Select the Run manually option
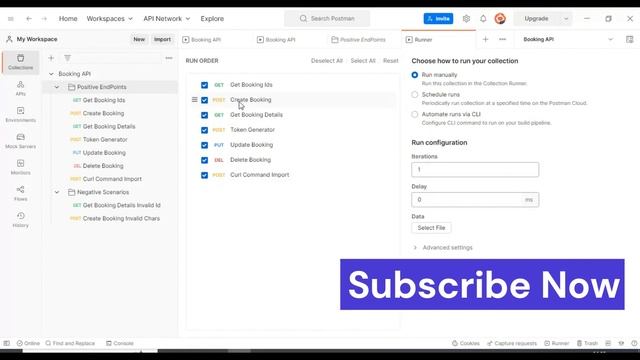This screenshot has width=640, height=360. click(415, 75)
